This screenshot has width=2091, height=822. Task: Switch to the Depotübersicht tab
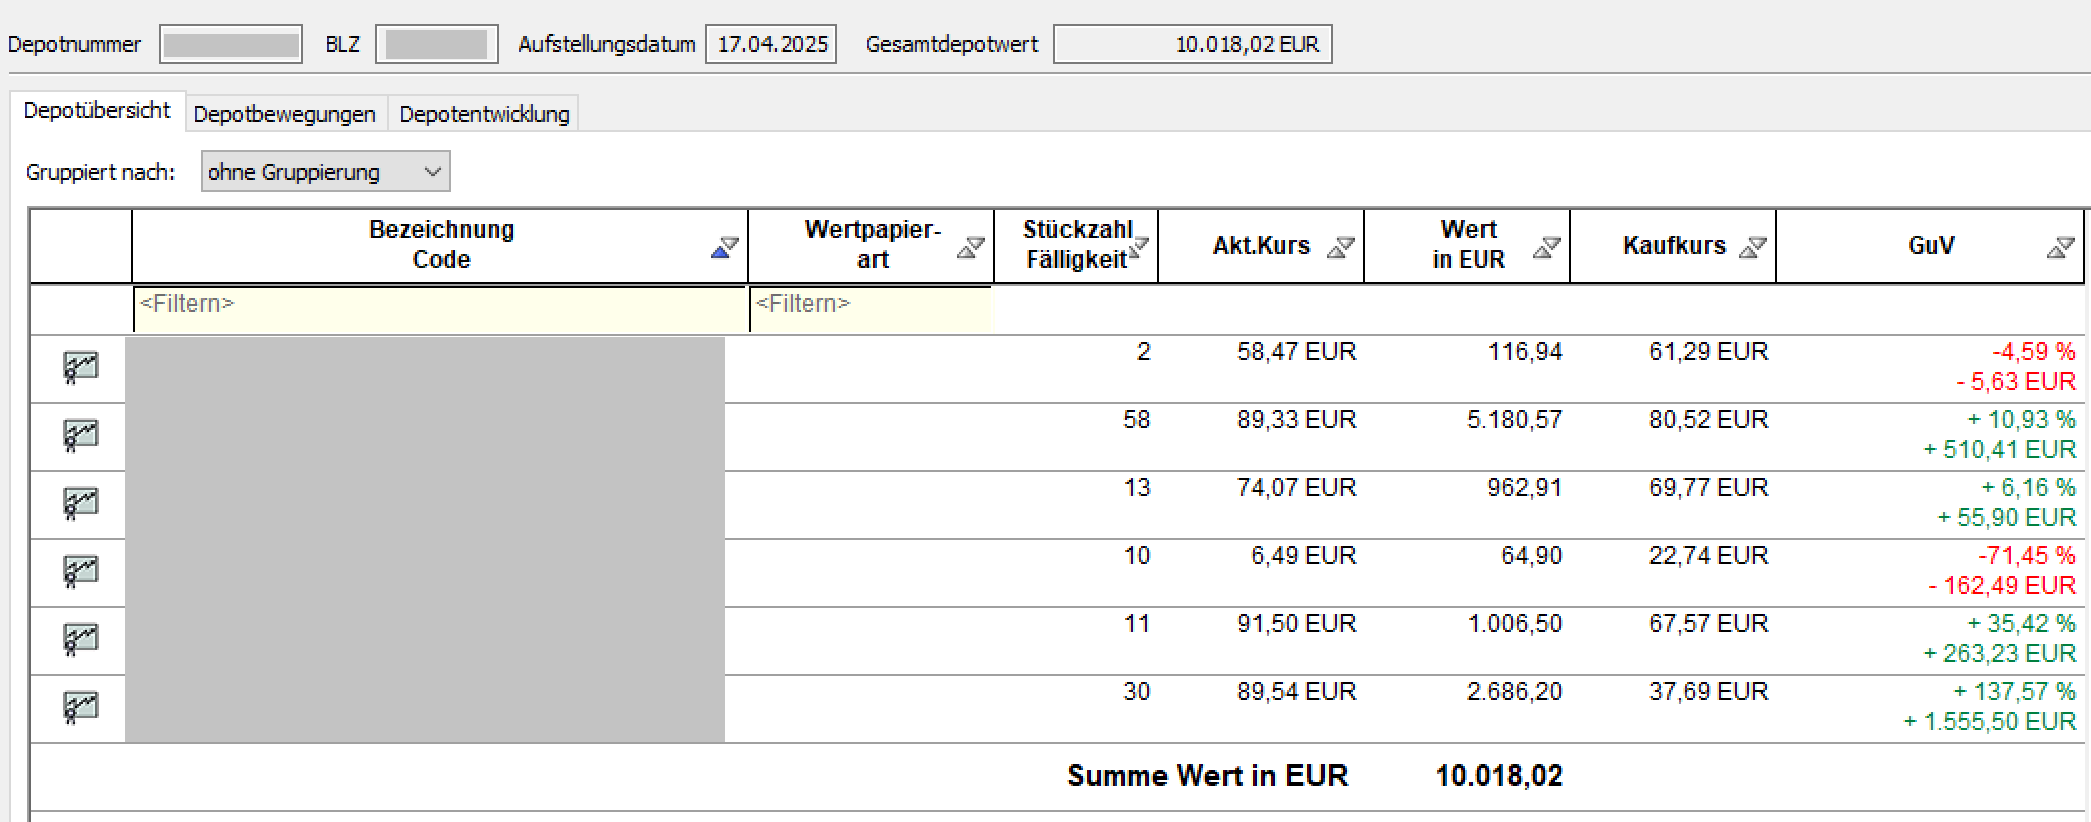[x=97, y=110]
